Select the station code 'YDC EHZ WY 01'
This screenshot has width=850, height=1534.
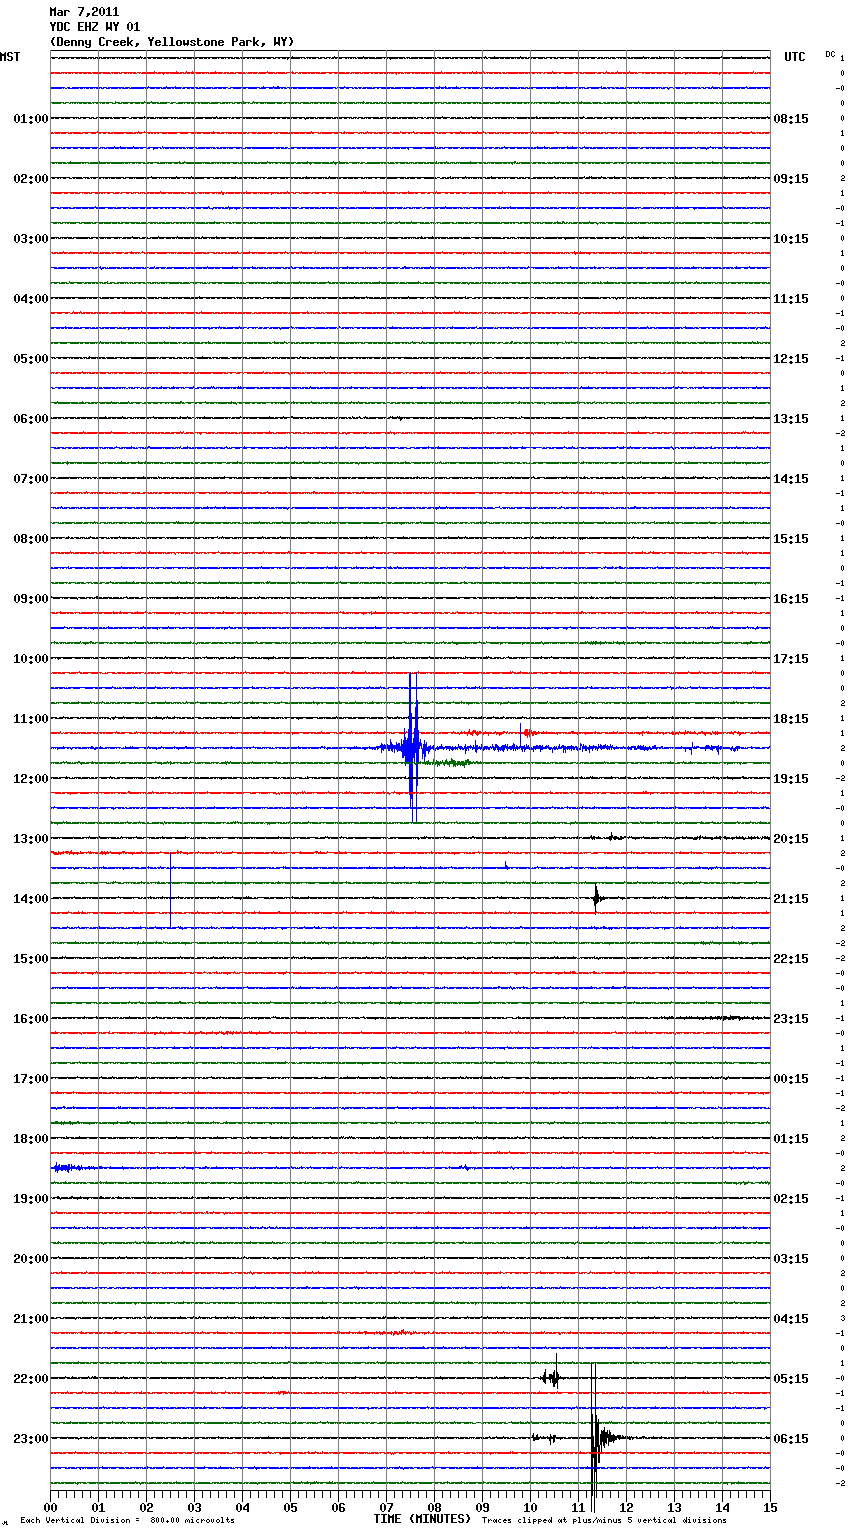click(x=95, y=27)
